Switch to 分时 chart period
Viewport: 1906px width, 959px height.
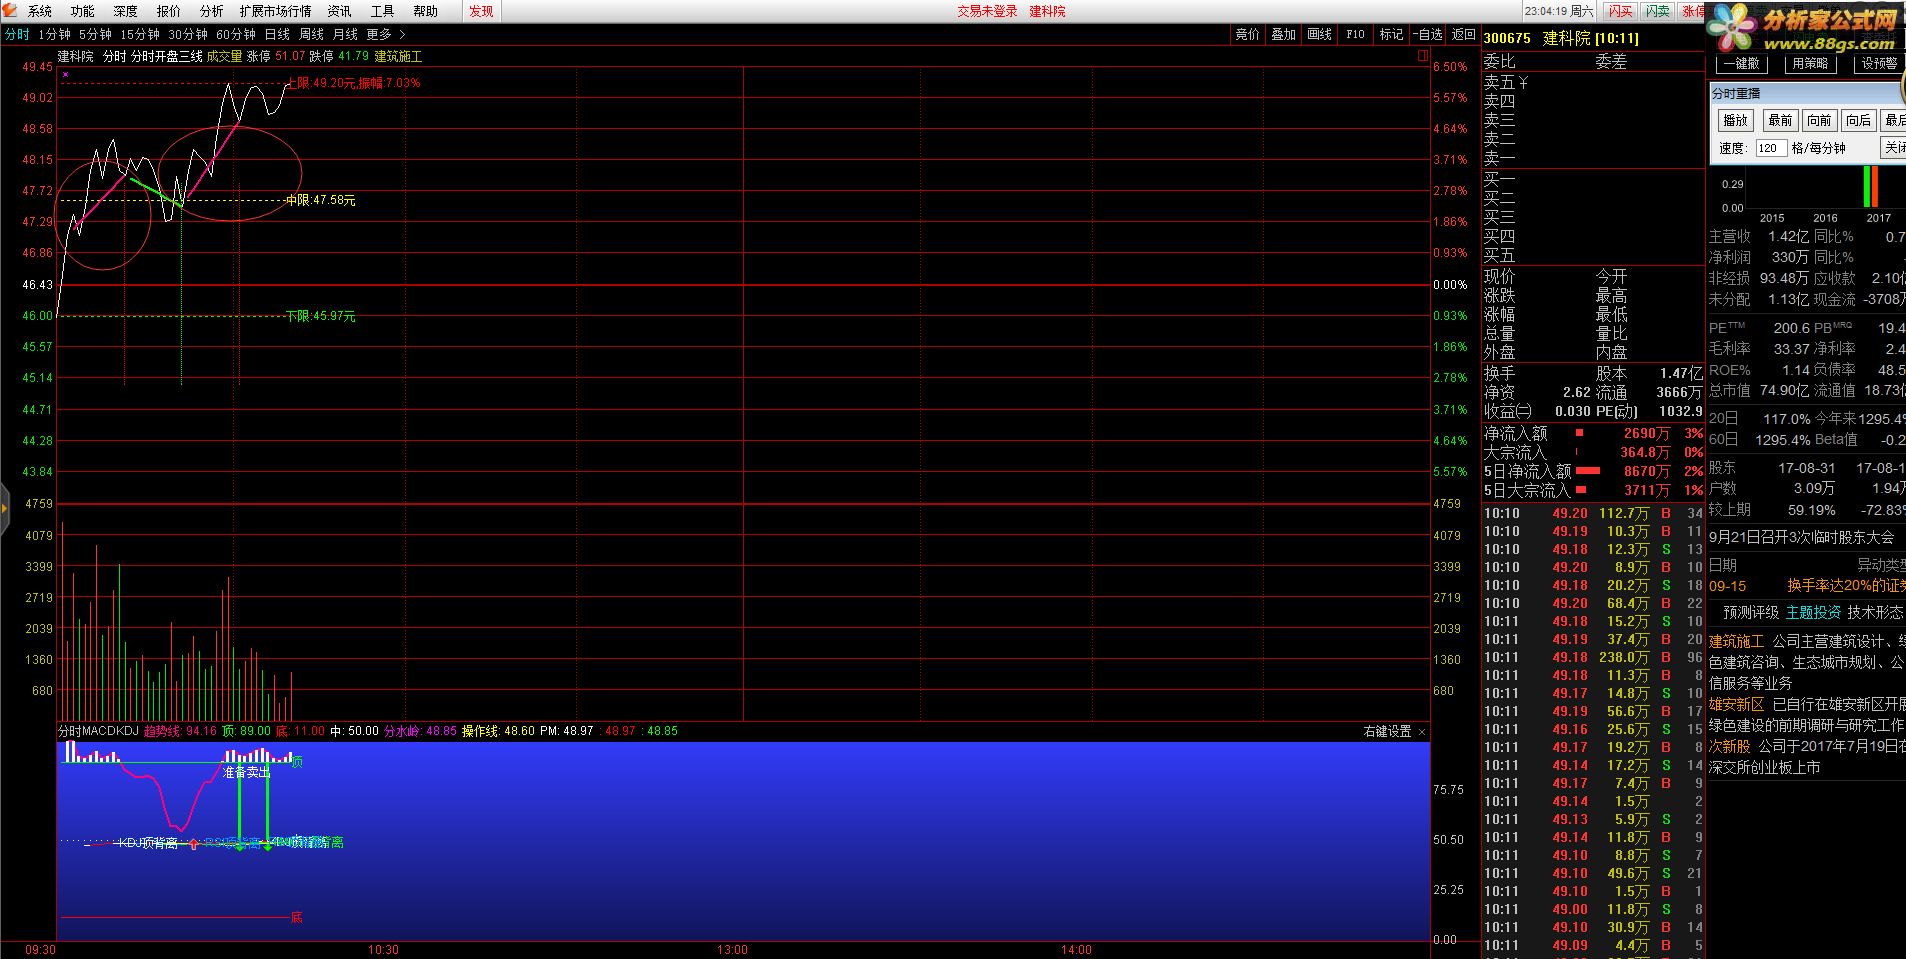click(17, 34)
